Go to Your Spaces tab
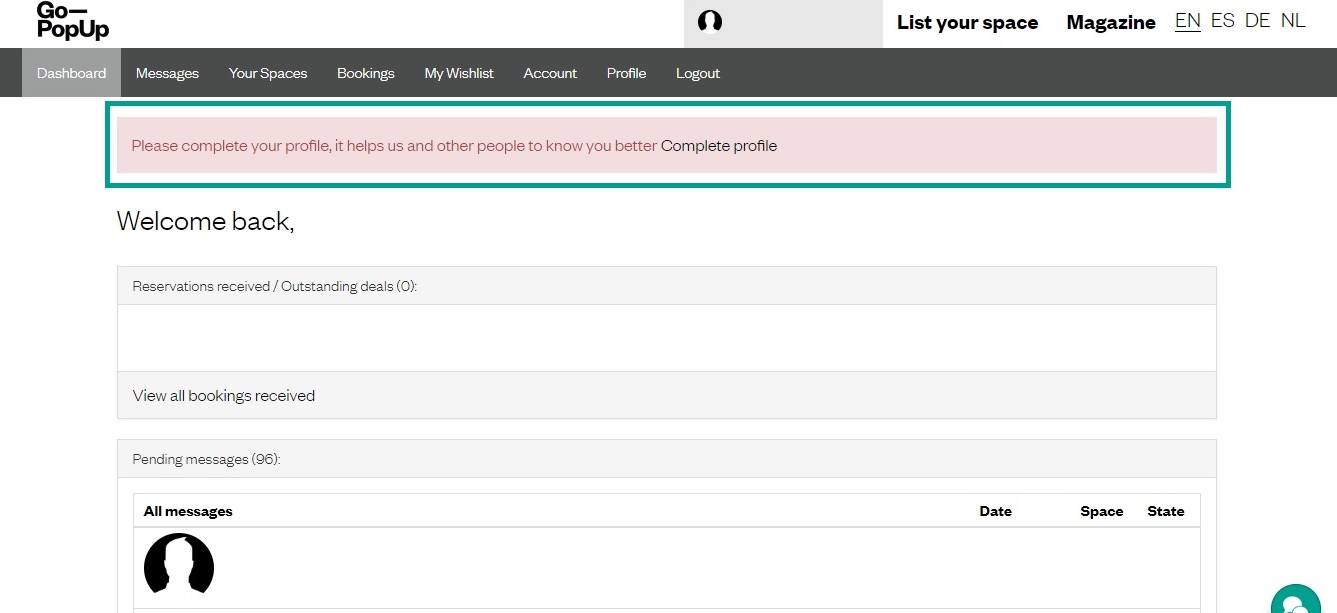Viewport: 1337px width, 613px height. tap(268, 73)
